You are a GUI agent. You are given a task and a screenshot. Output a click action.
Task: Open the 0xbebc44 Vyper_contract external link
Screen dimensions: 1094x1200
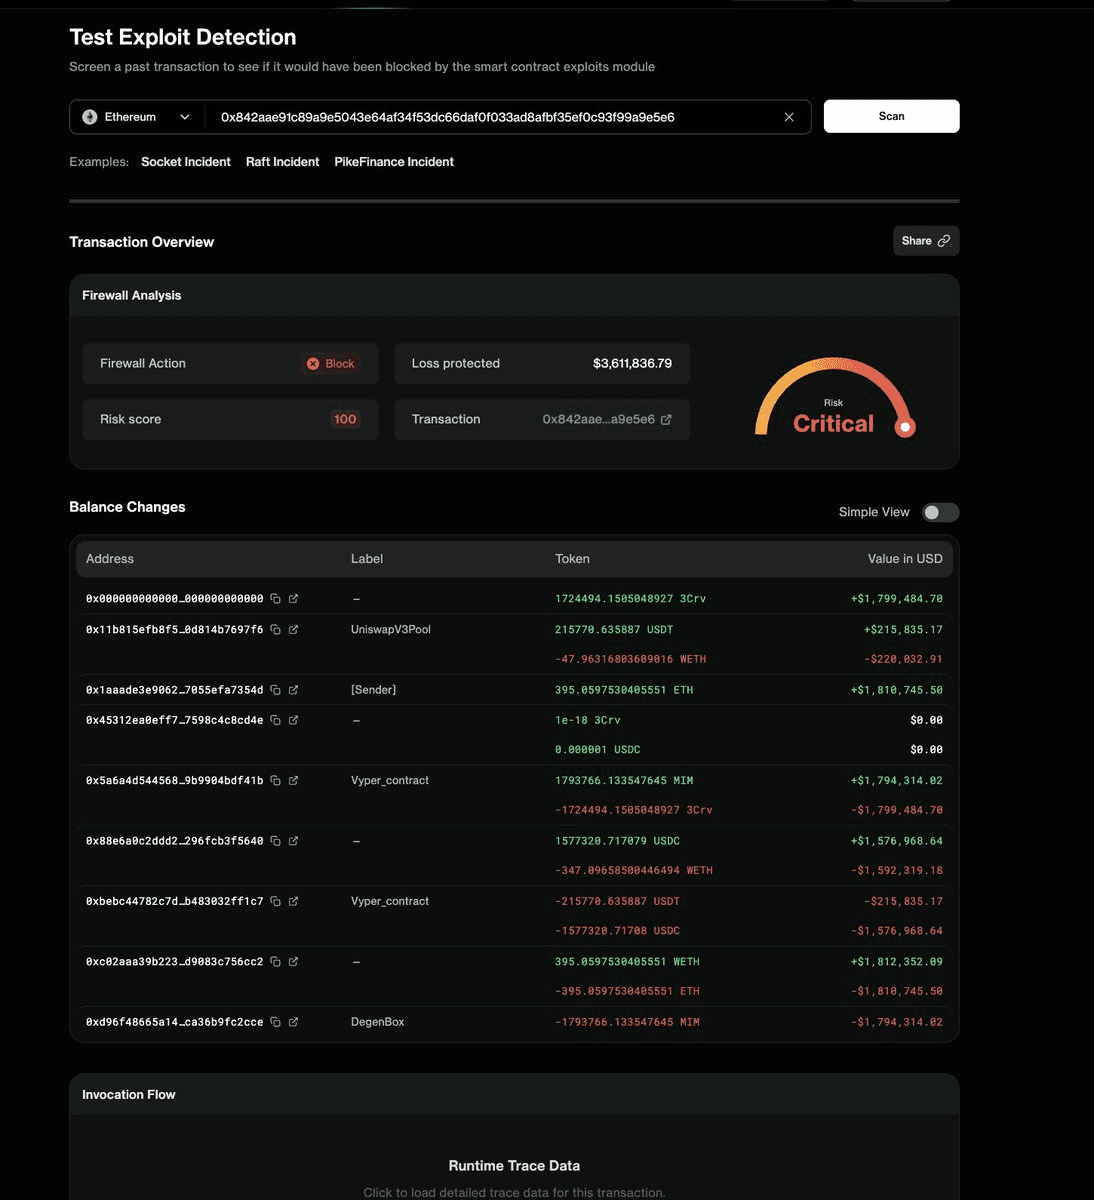click(x=293, y=901)
